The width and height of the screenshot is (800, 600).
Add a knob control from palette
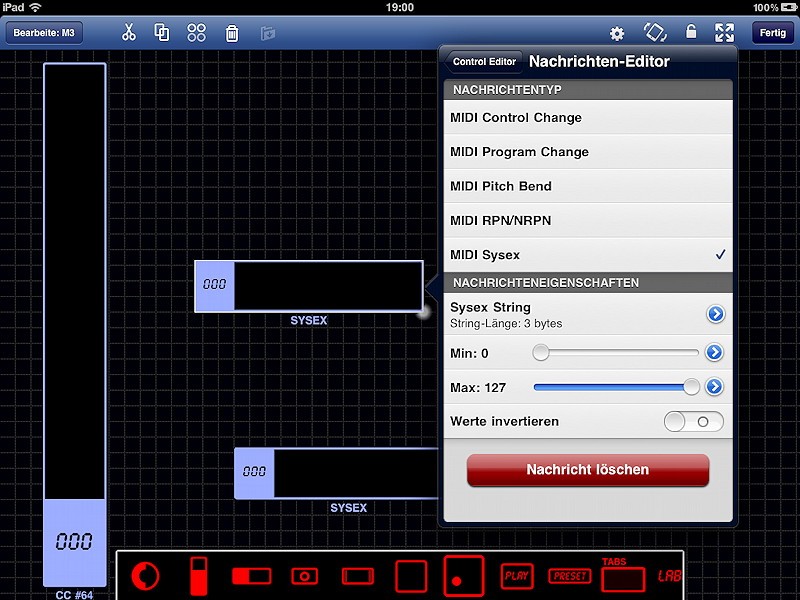pos(145,576)
